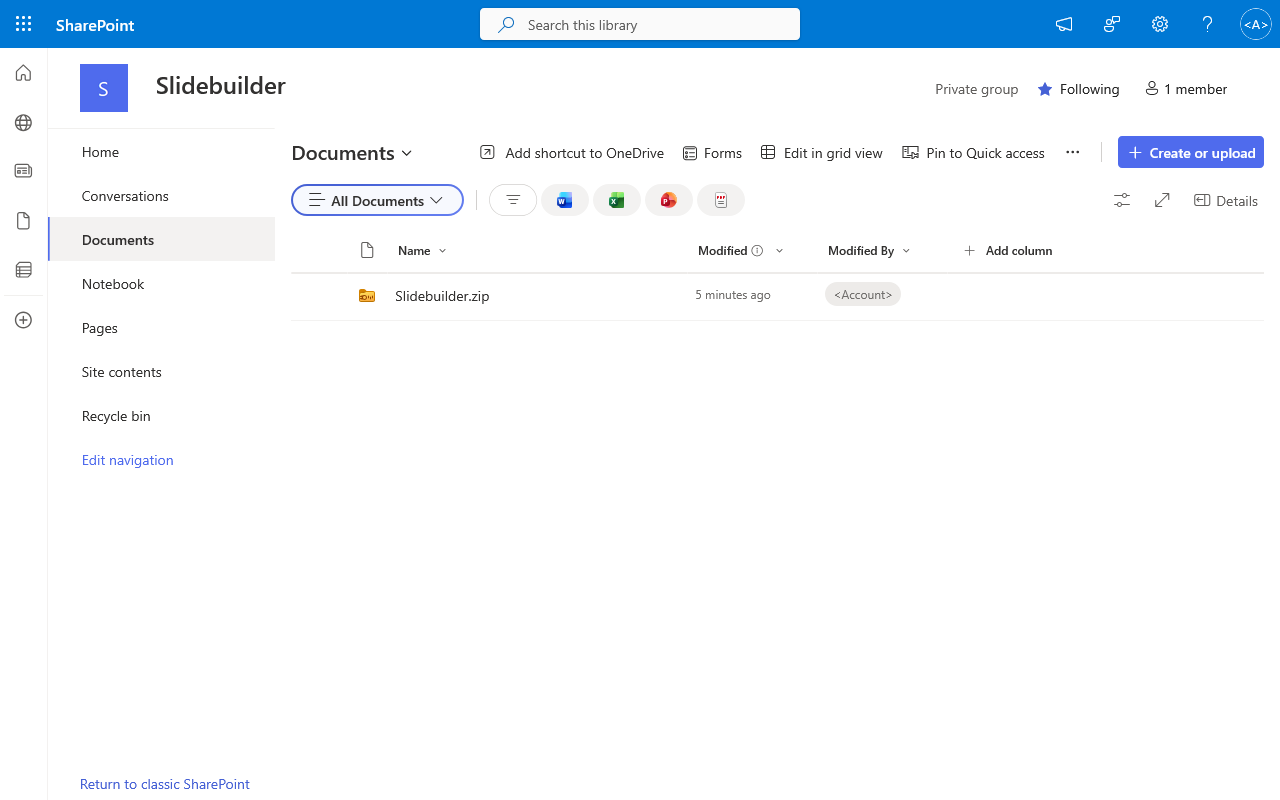
Task: Open My lists icon in left rail
Action: (x=23, y=270)
